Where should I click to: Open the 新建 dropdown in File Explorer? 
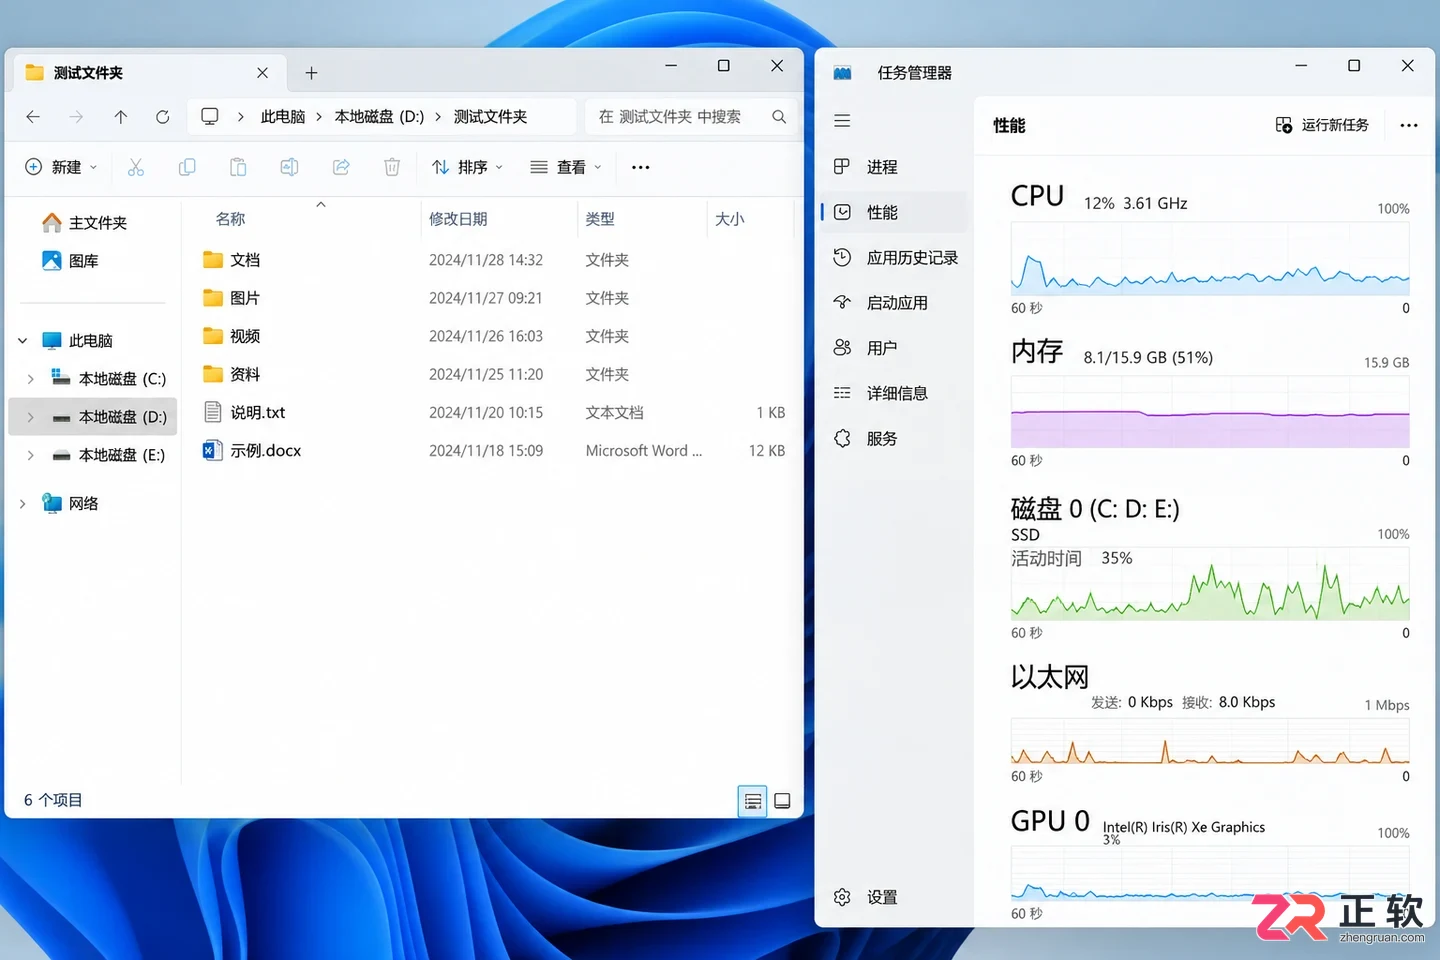pos(62,167)
